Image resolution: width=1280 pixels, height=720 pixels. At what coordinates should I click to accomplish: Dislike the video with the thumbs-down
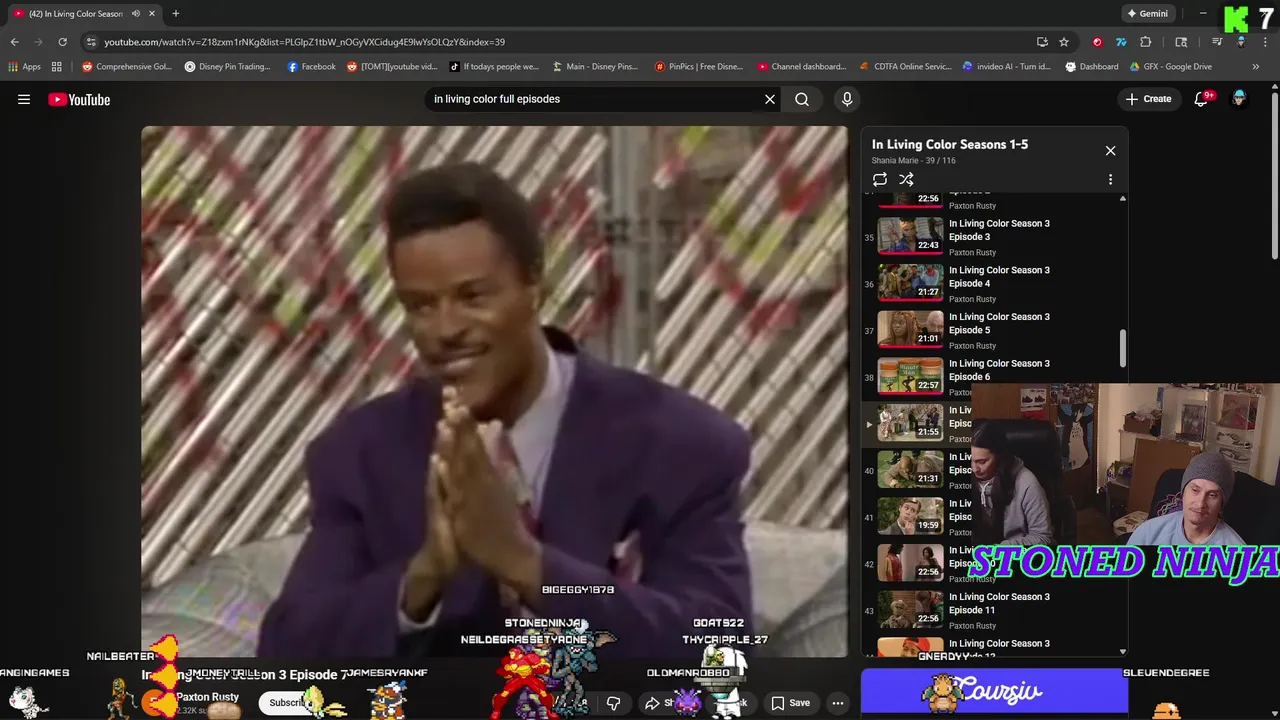pos(613,703)
